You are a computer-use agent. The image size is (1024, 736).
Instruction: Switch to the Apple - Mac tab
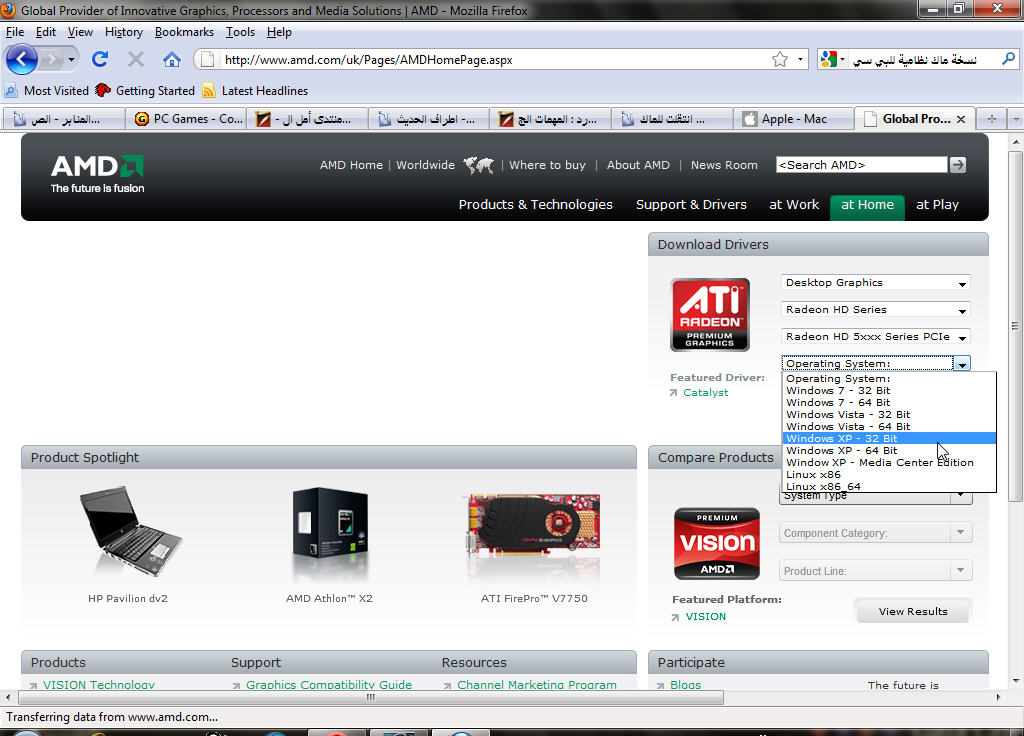pyautogui.click(x=793, y=119)
